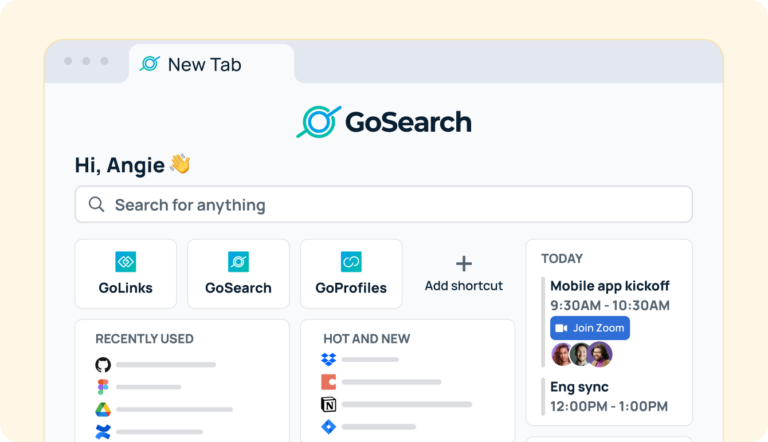Viewport: 768px width, 442px height.
Task: Click the GoSearch logo at top
Action: coord(384,122)
